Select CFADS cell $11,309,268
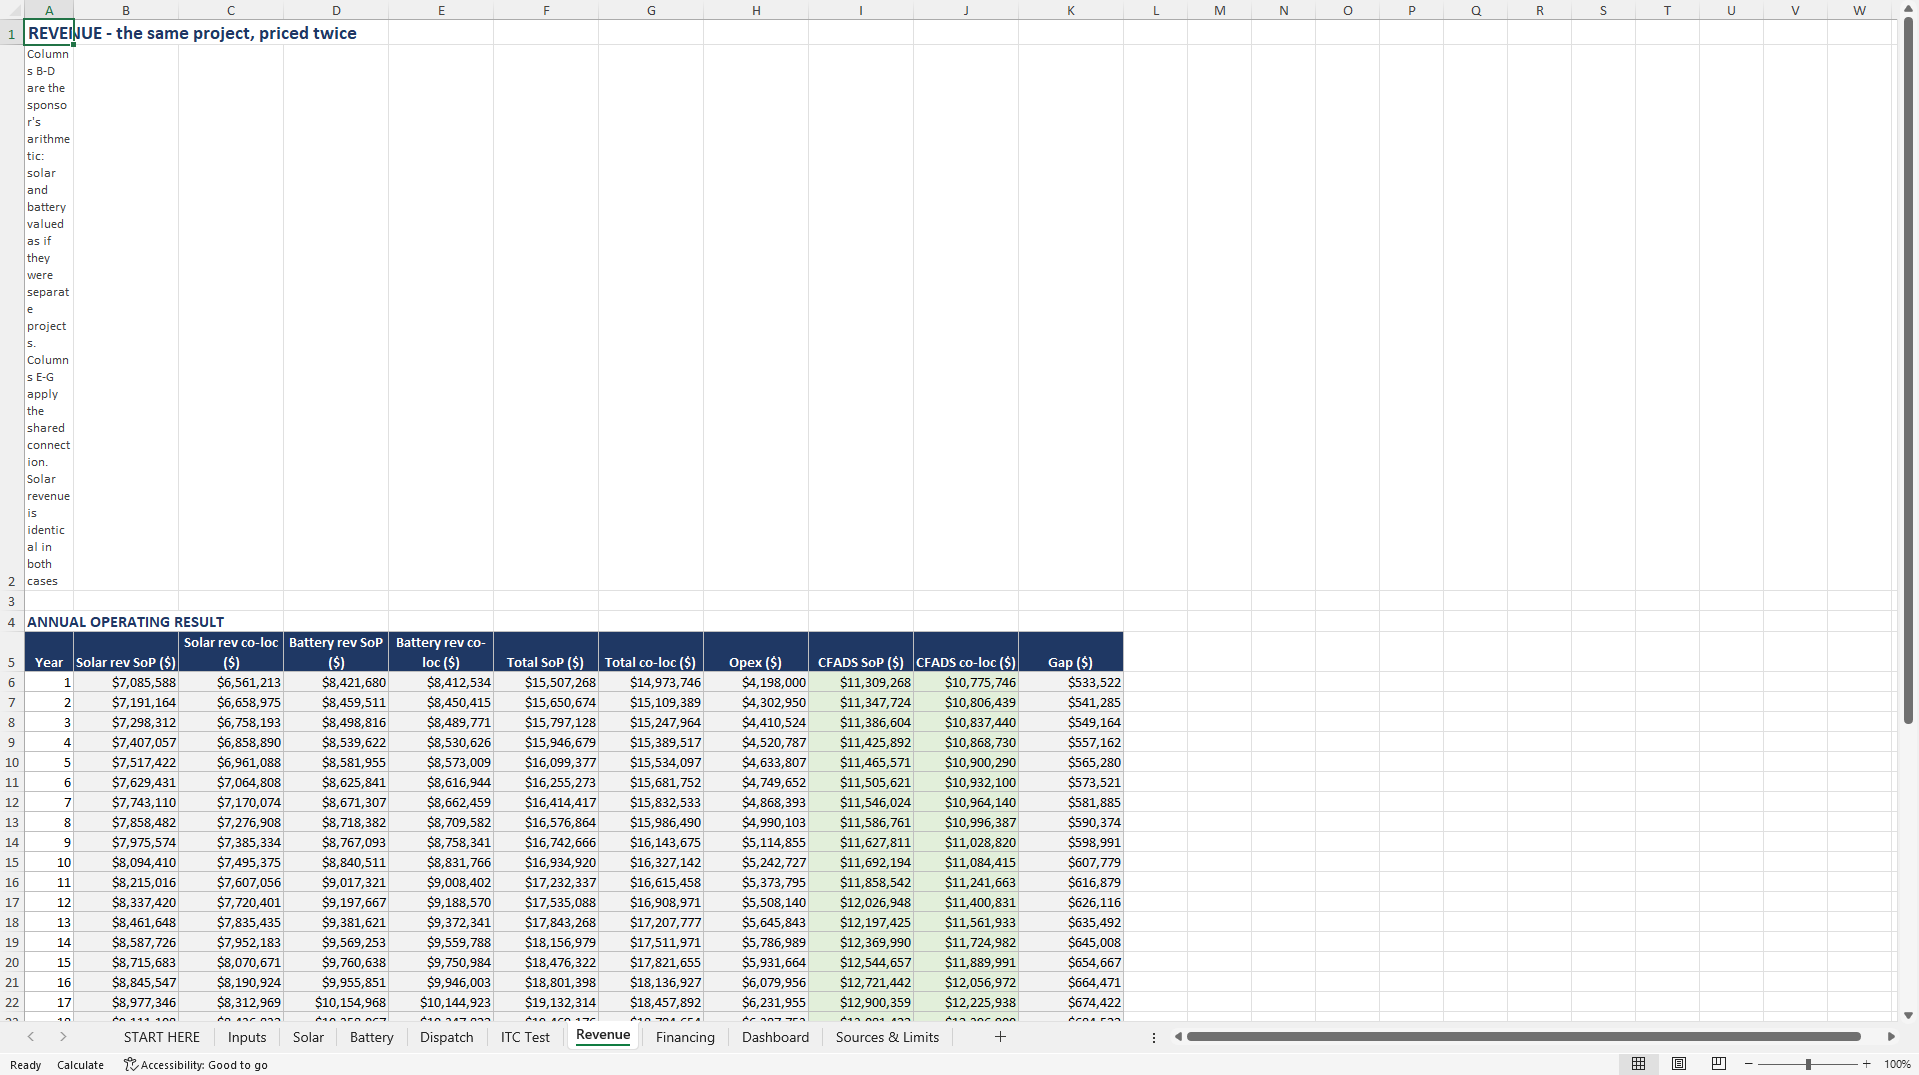The height and width of the screenshot is (1075, 1919). (x=861, y=682)
